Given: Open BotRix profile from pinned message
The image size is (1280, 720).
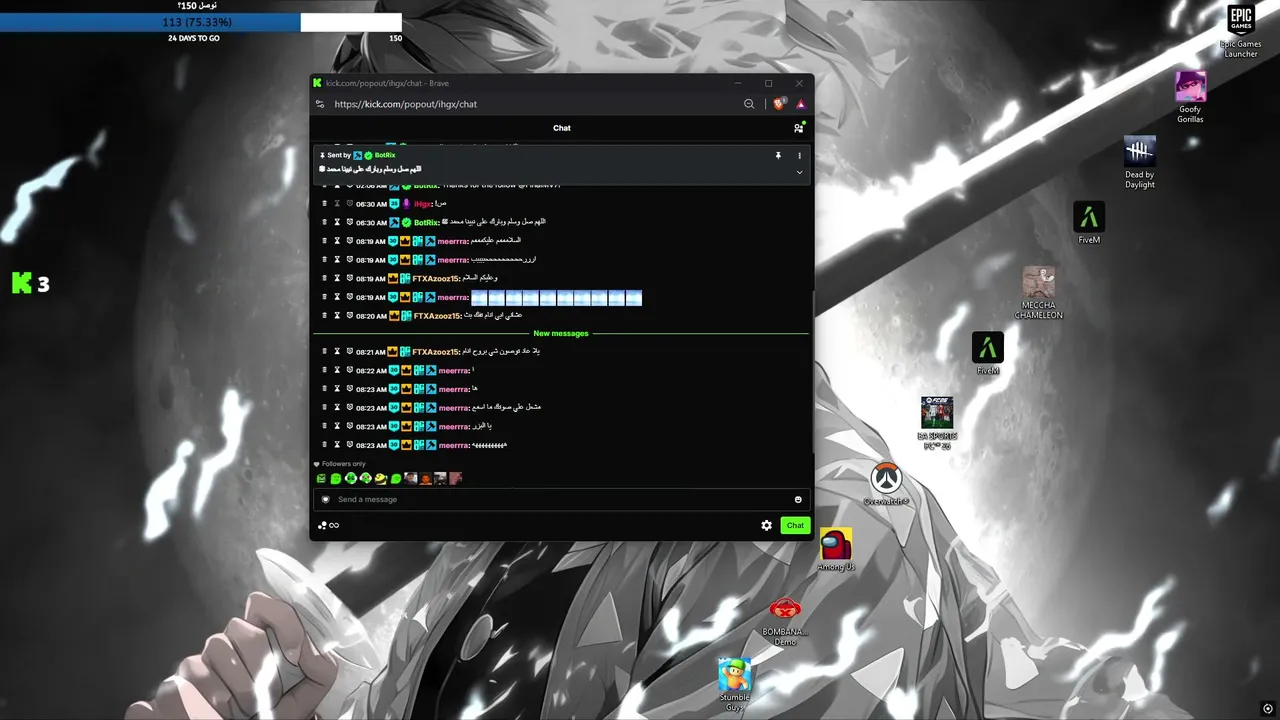Looking at the screenshot, I should point(385,155).
